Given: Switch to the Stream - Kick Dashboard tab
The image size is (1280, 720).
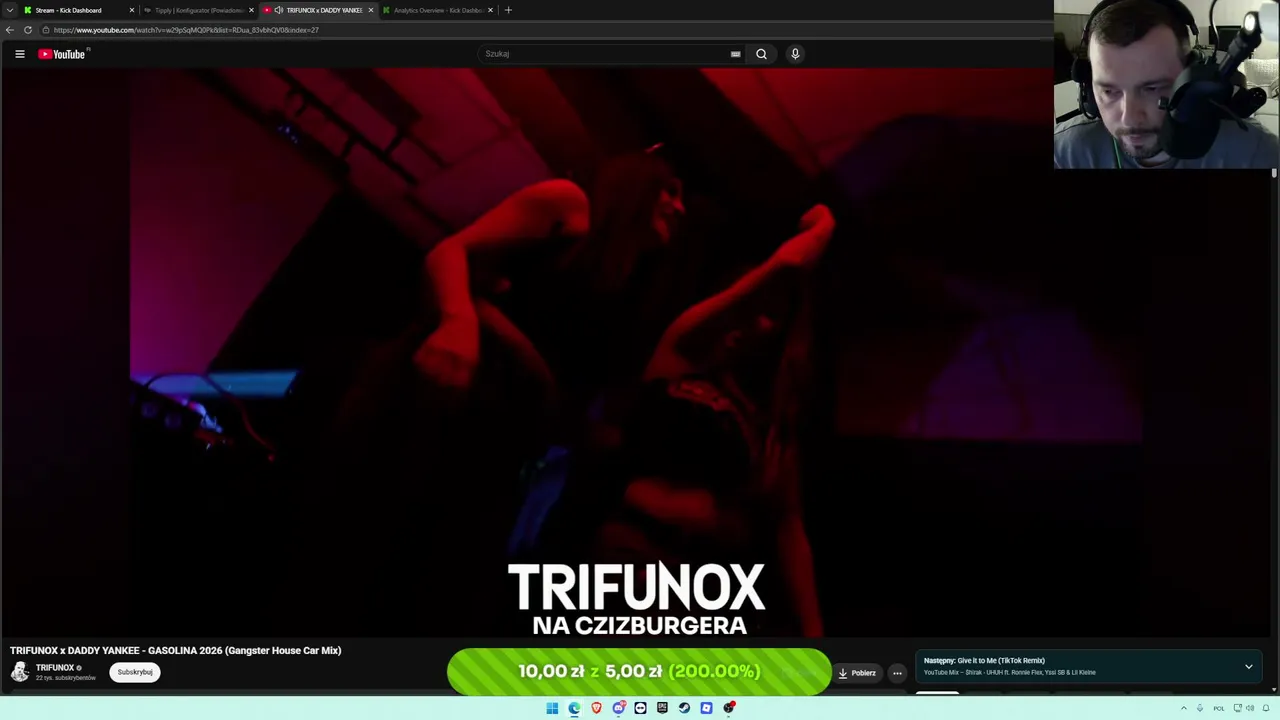Looking at the screenshot, I should point(76,10).
